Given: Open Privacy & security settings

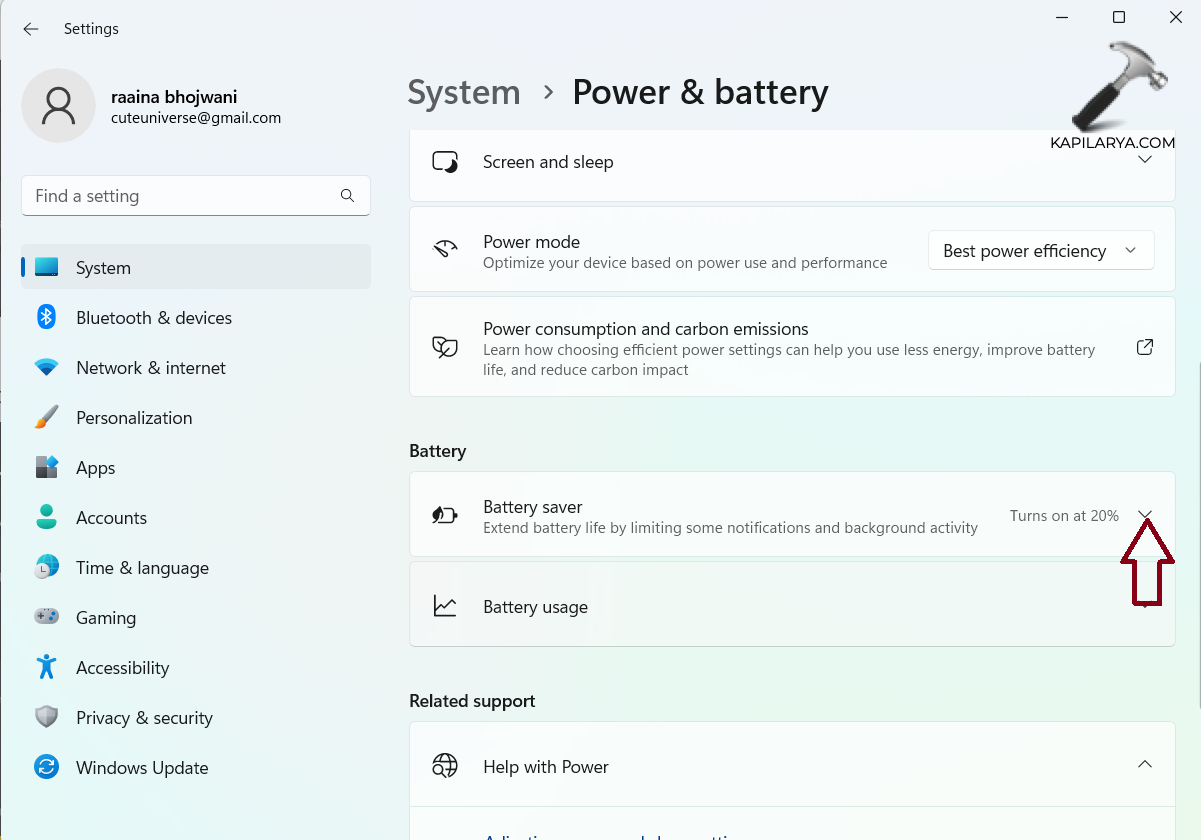Looking at the screenshot, I should coord(144,718).
